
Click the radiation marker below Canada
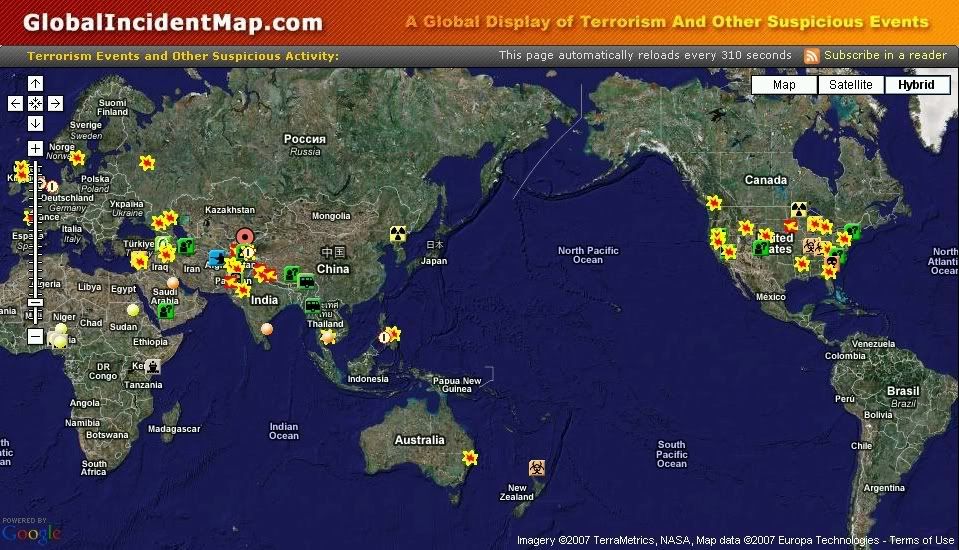pyautogui.click(x=798, y=209)
